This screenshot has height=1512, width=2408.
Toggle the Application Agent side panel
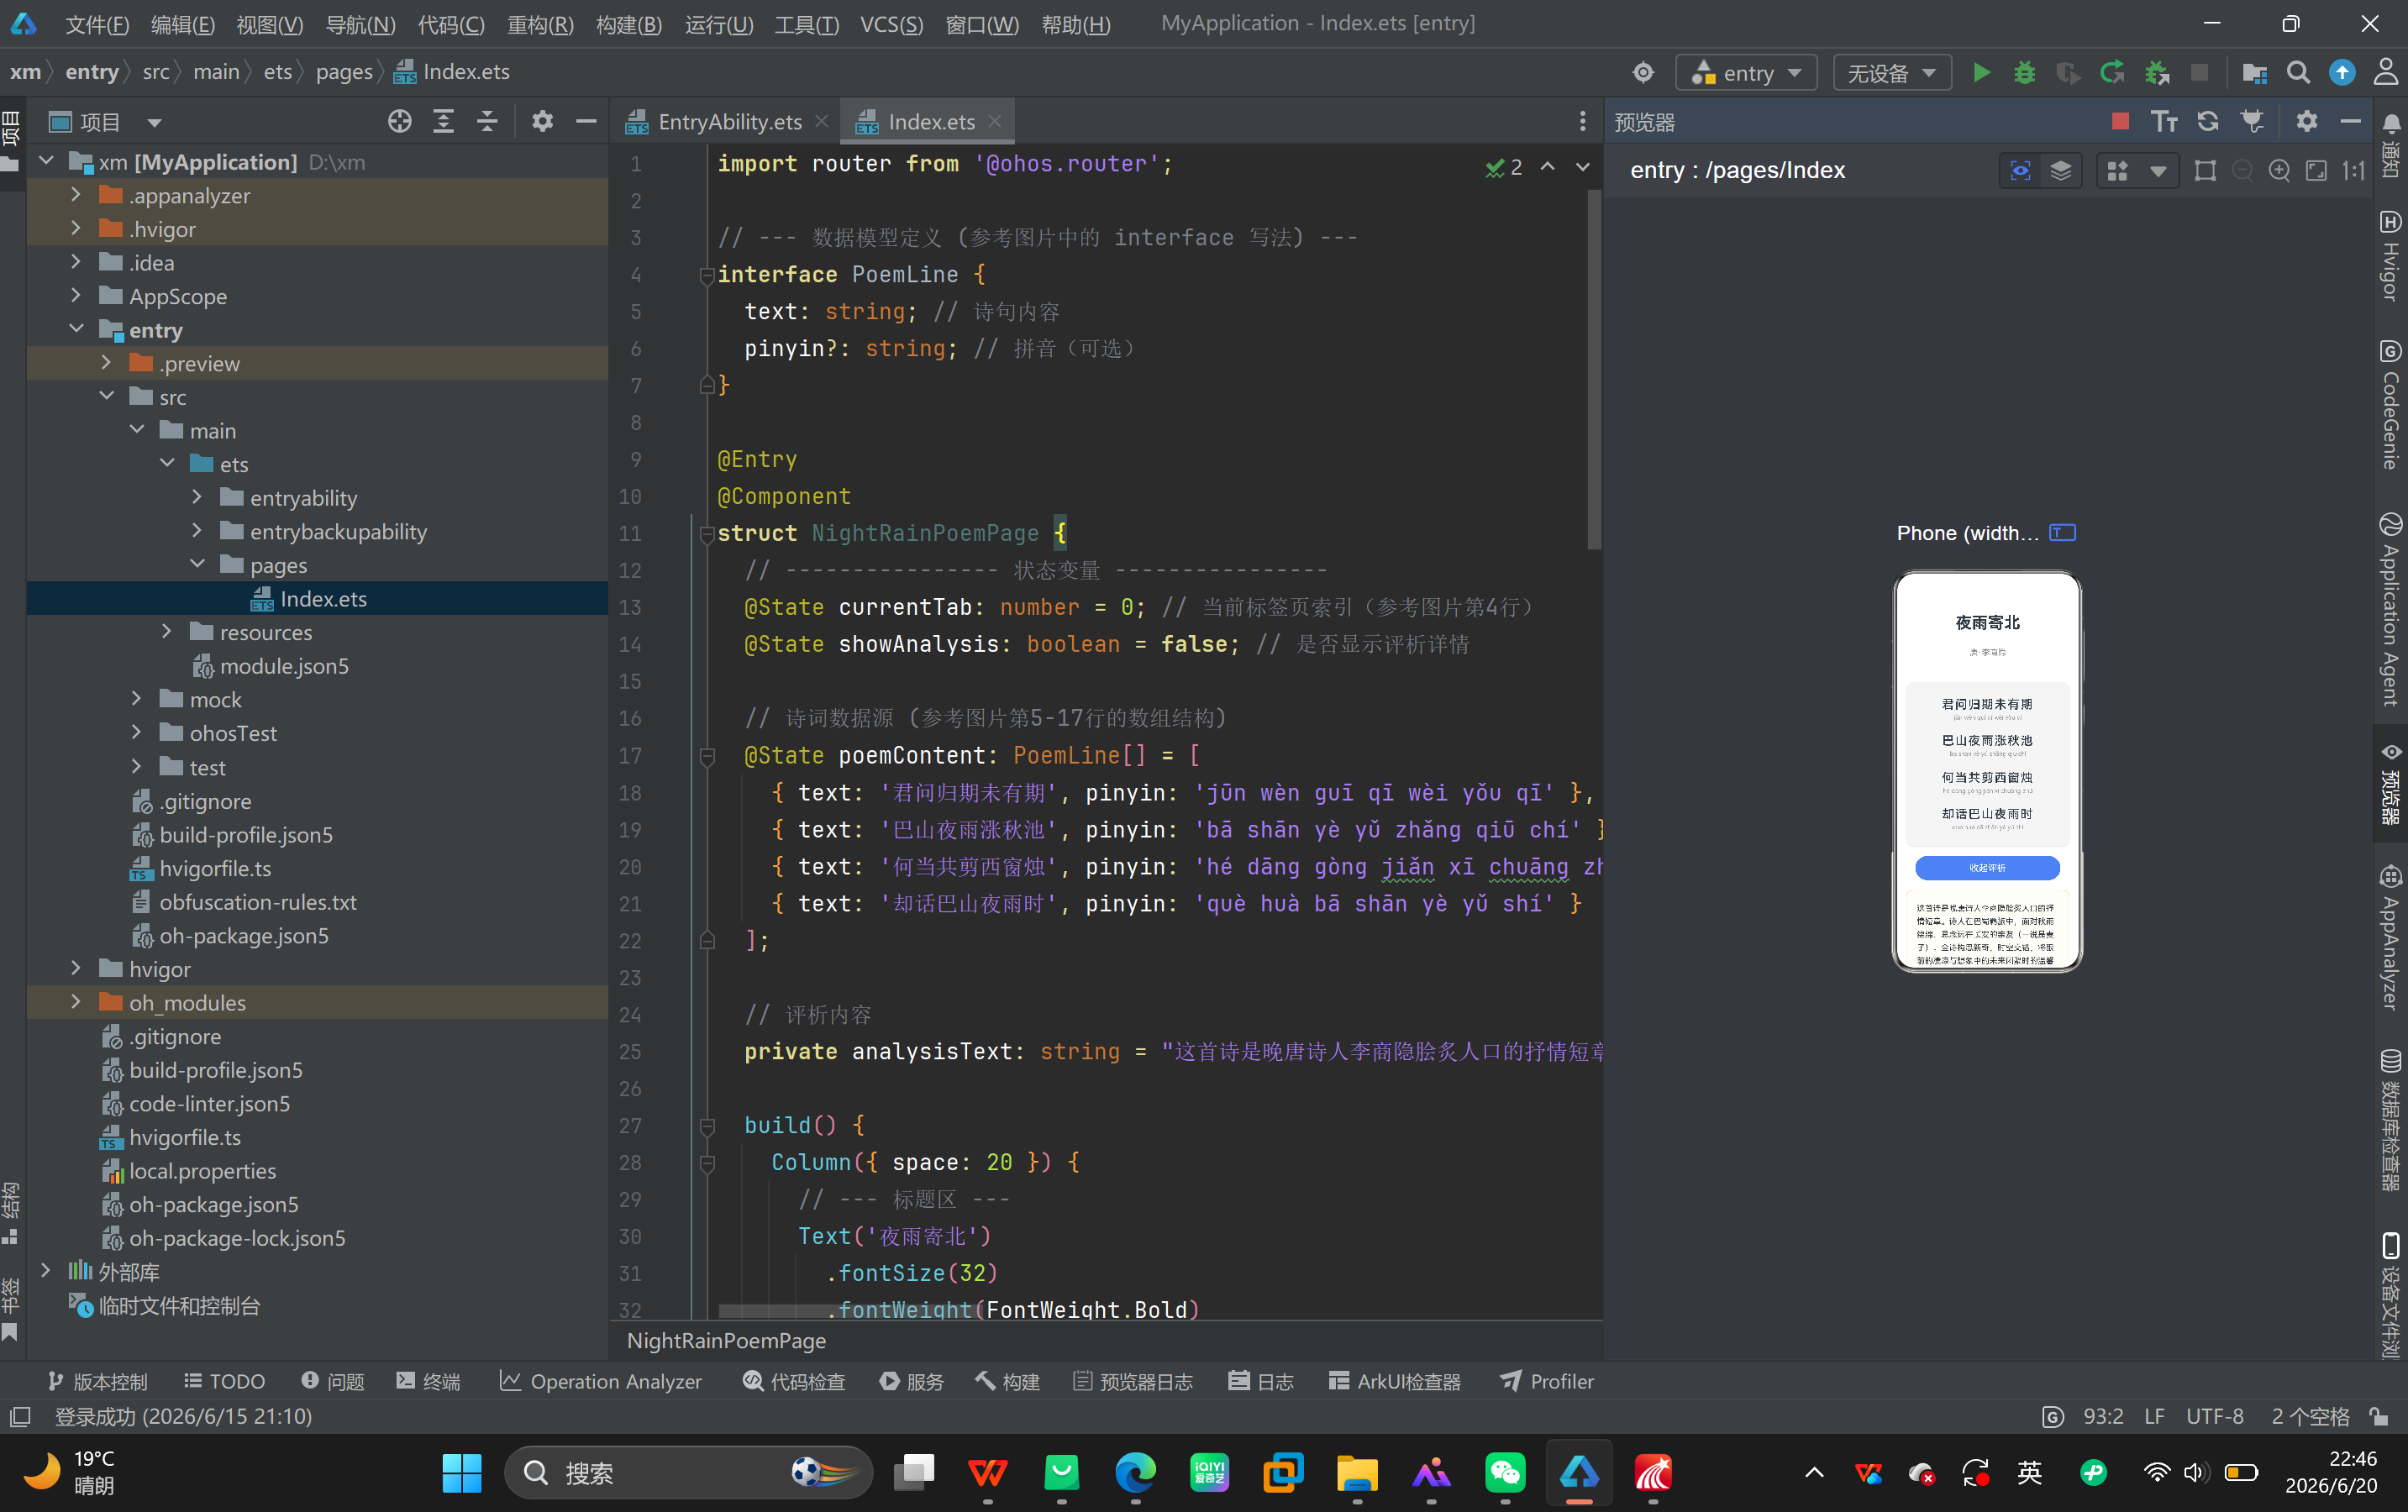click(2390, 609)
